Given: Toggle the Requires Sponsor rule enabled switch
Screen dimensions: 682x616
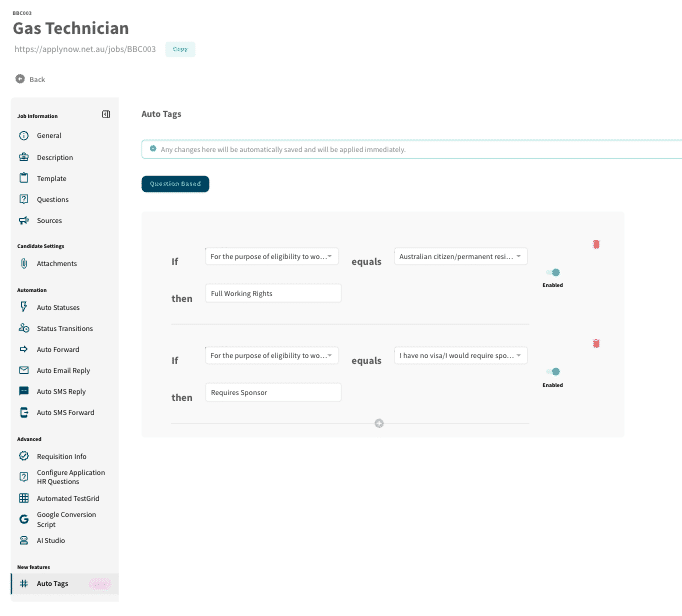Looking at the screenshot, I should (553, 371).
